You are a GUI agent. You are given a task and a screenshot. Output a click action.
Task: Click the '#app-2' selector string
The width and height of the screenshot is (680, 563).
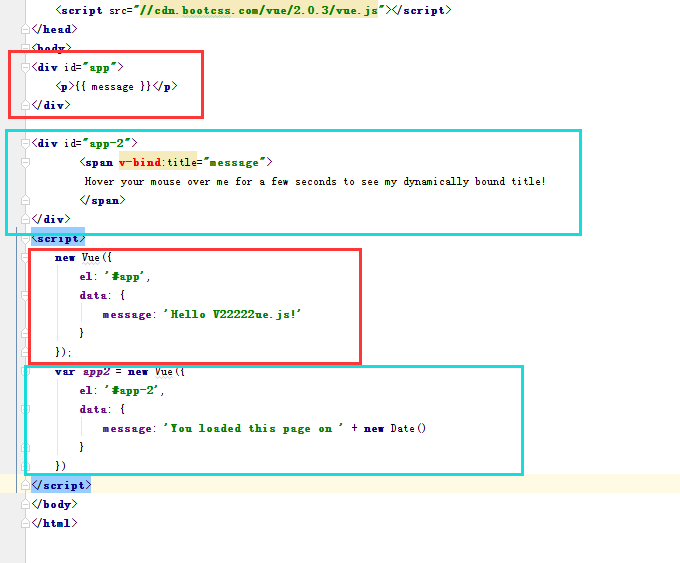tap(132, 390)
